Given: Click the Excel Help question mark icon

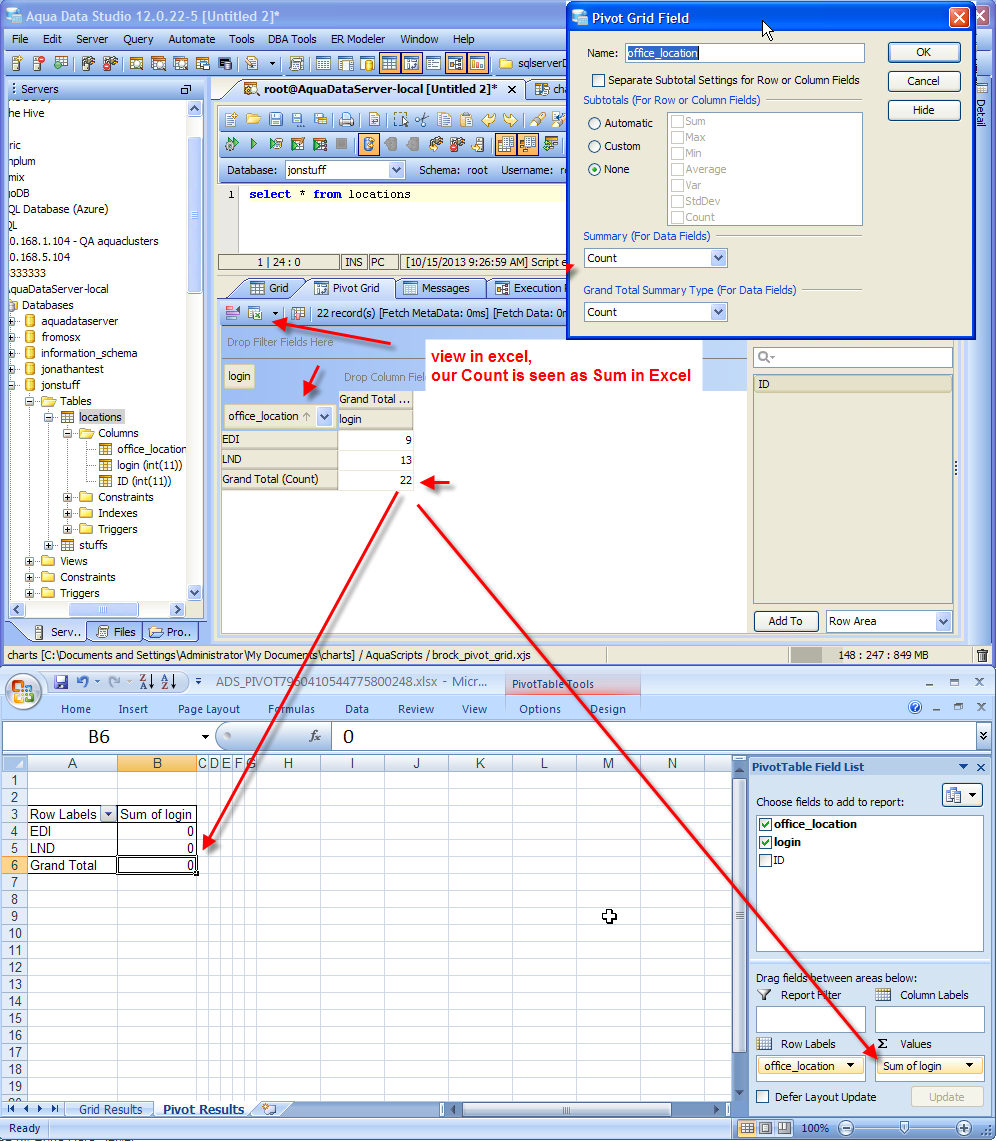Looking at the screenshot, I should (x=915, y=707).
